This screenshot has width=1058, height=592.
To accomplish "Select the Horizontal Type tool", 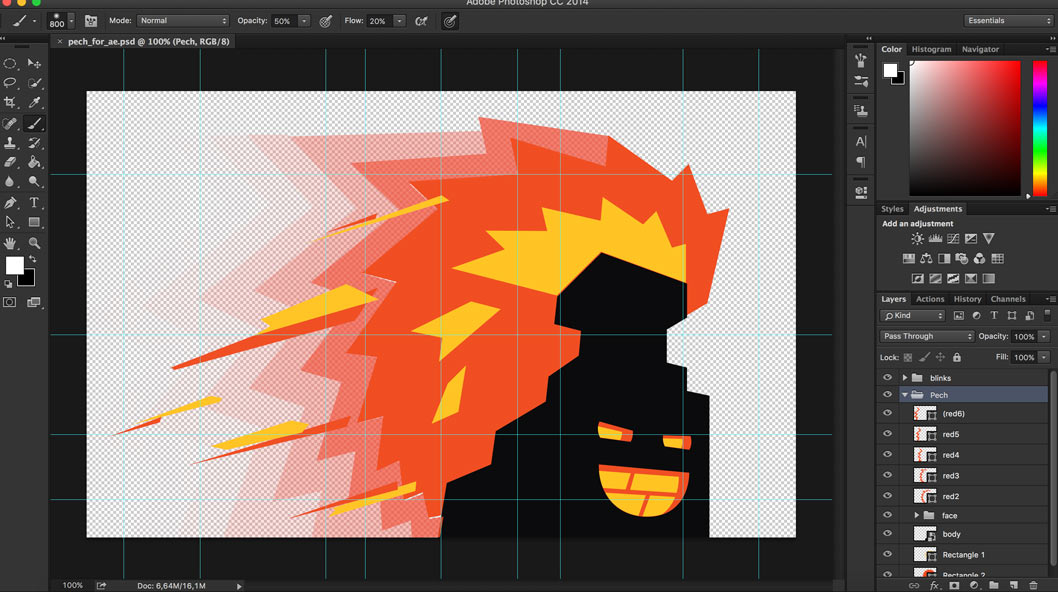I will (34, 203).
